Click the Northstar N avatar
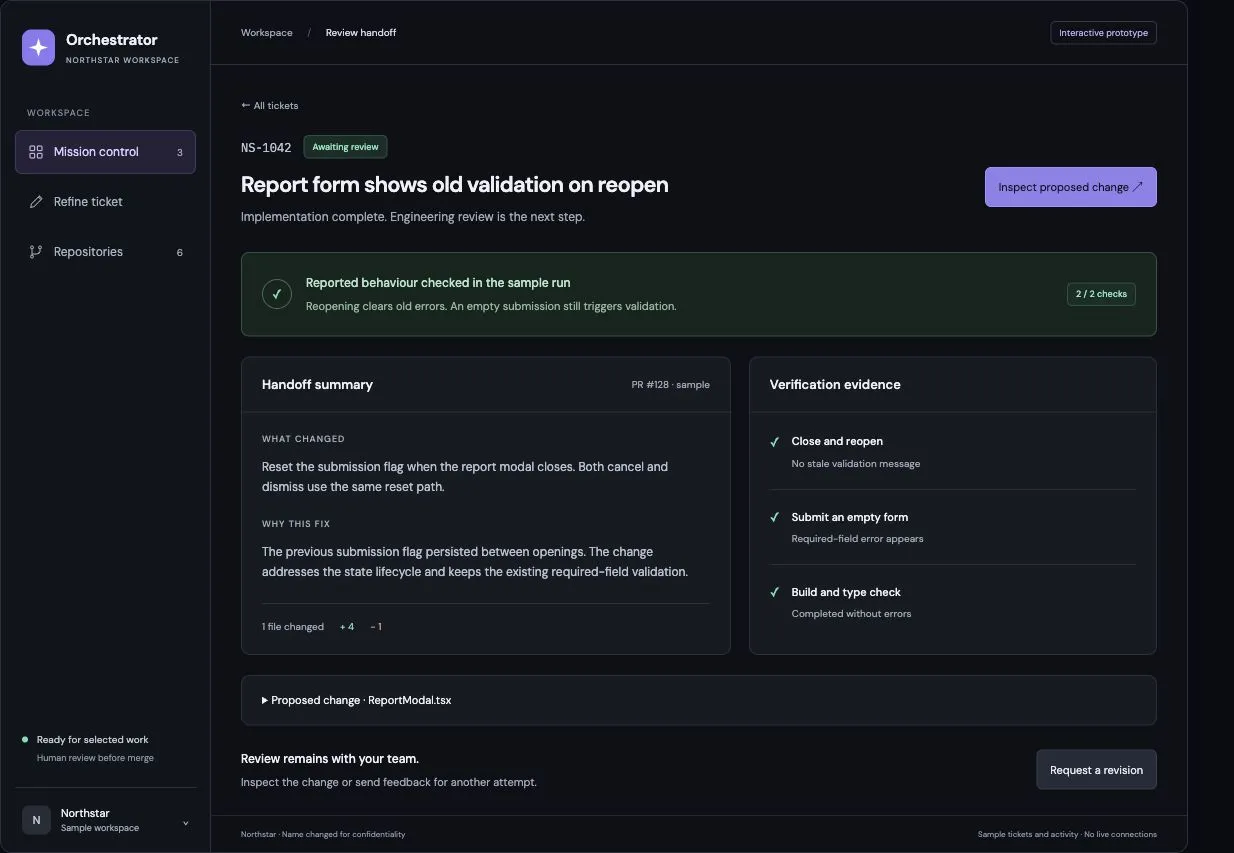1234x853 pixels. click(36, 820)
